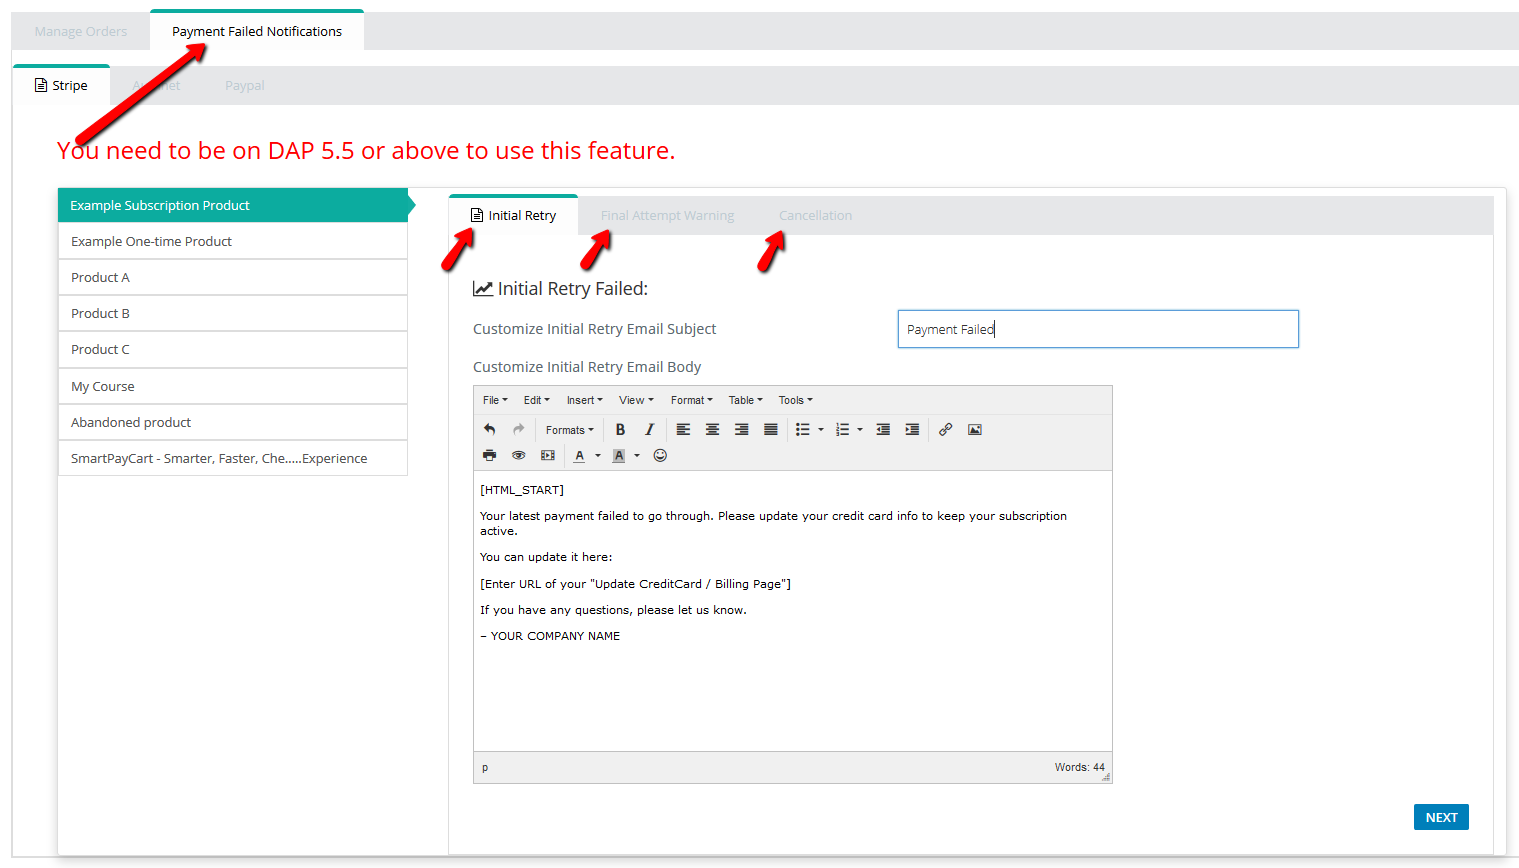This screenshot has width=1519, height=868.
Task: Switch to the Final Attempt Warning tab
Action: pyautogui.click(x=667, y=216)
